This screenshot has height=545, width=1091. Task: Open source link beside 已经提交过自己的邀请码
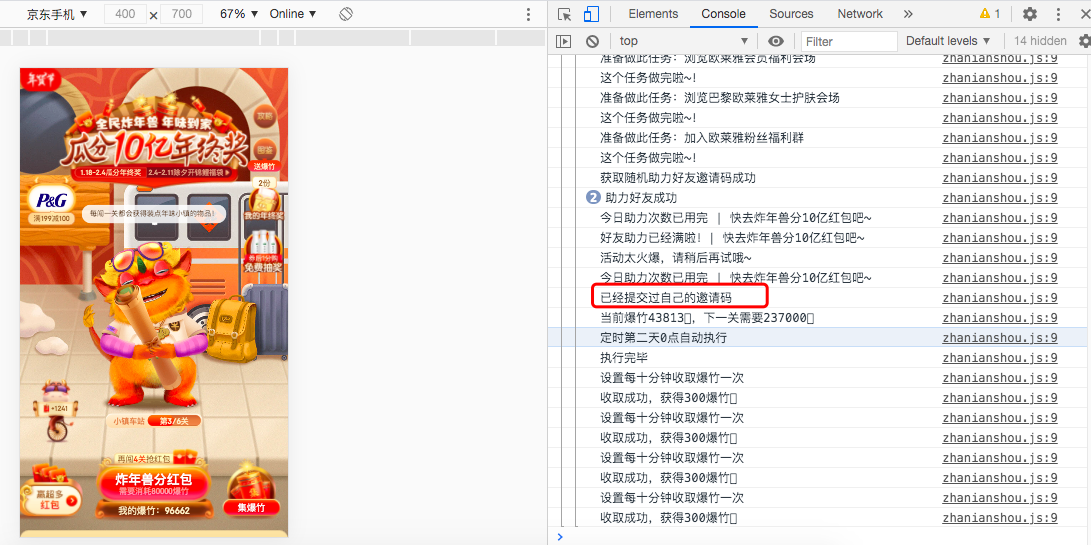[1000, 298]
